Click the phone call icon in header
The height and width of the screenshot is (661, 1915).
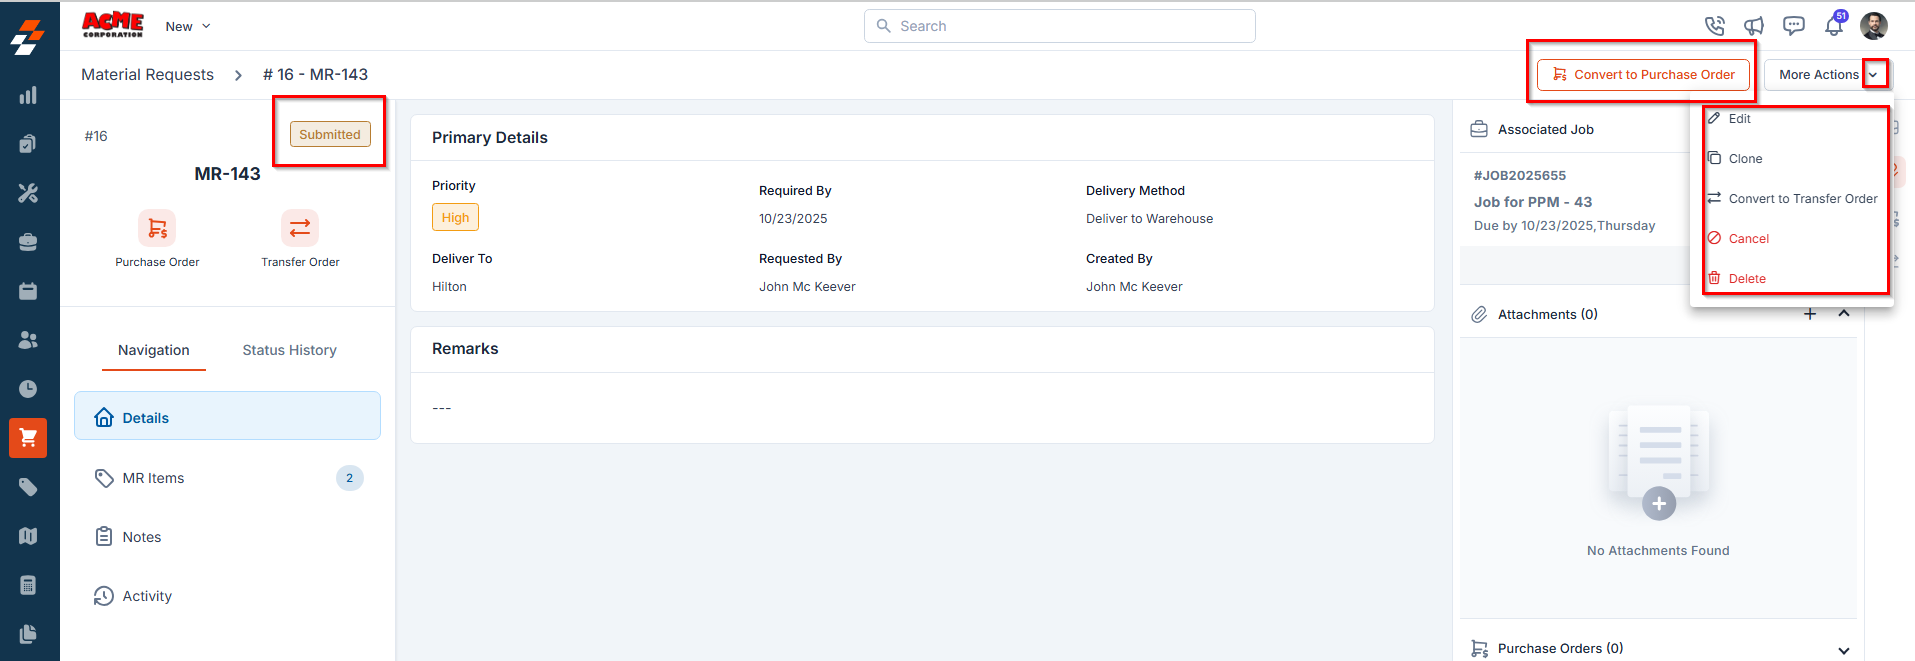pos(1715,26)
